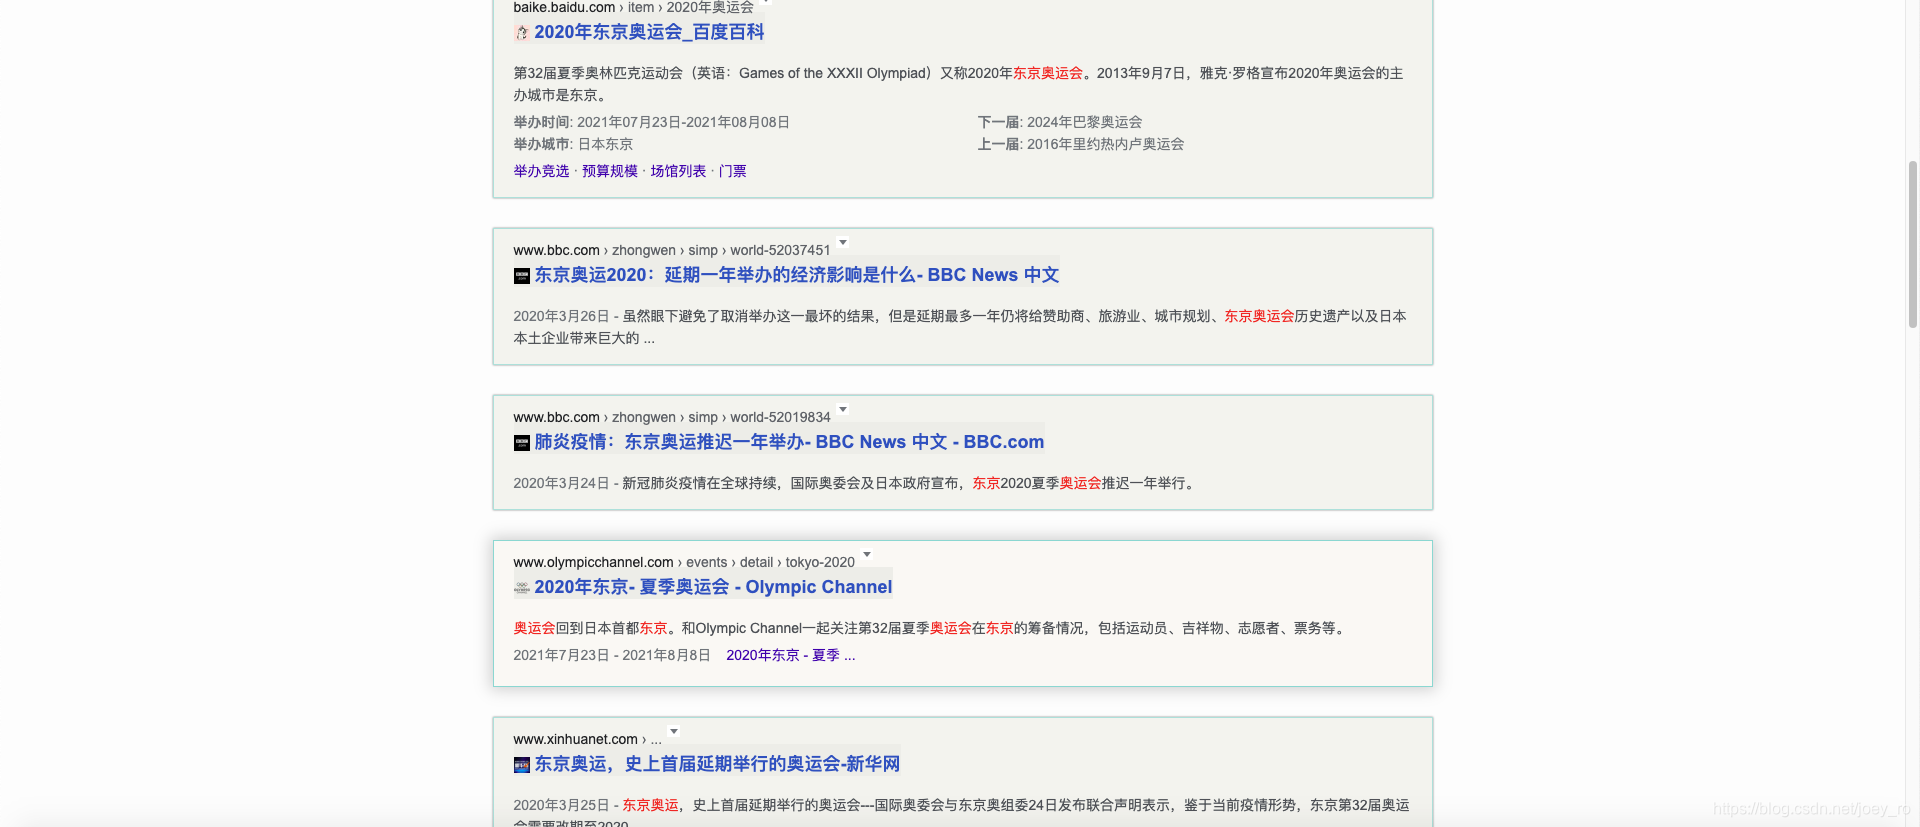Viewport: 1920px width, 827px height.
Task: Expand dropdown arrow next to world-52037451 URL
Action: 843,243
